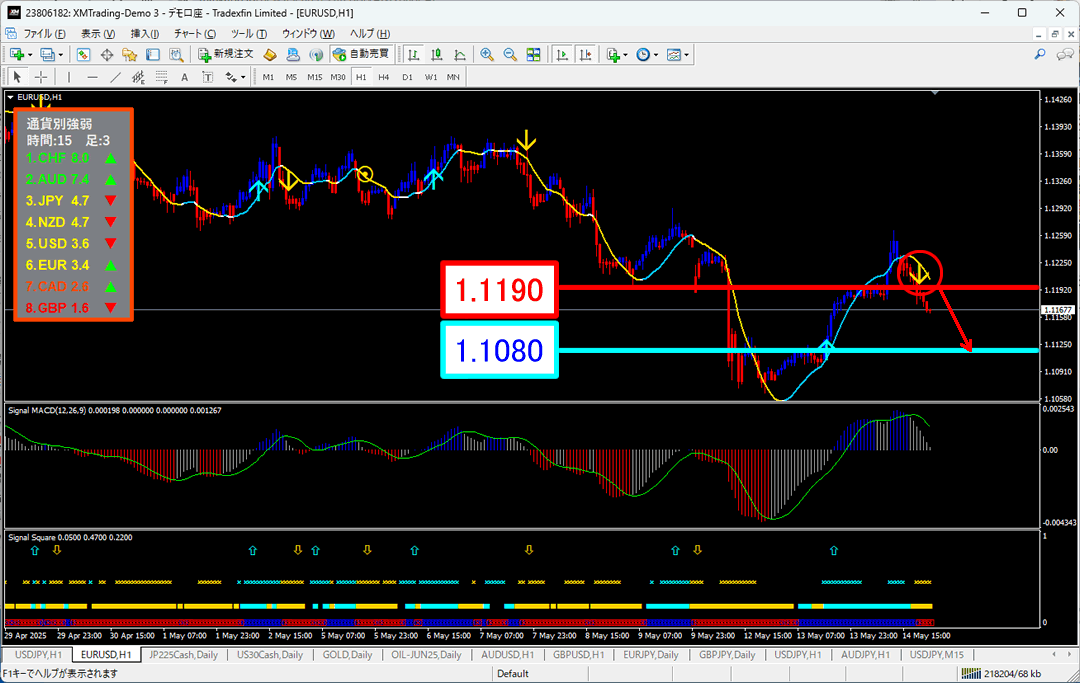This screenshot has height=685, width=1080.
Task: Select the trendline drawing tool
Action: coord(117,77)
